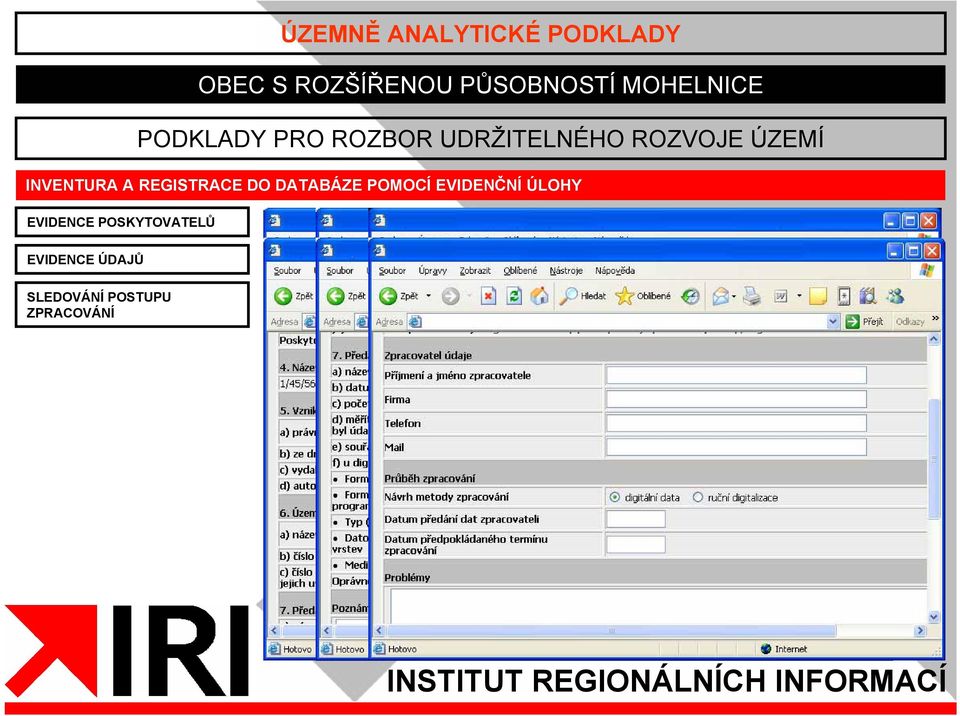Open the Oblíbené star favorites button
Viewport: 960px width, 716px height.
tap(643, 296)
